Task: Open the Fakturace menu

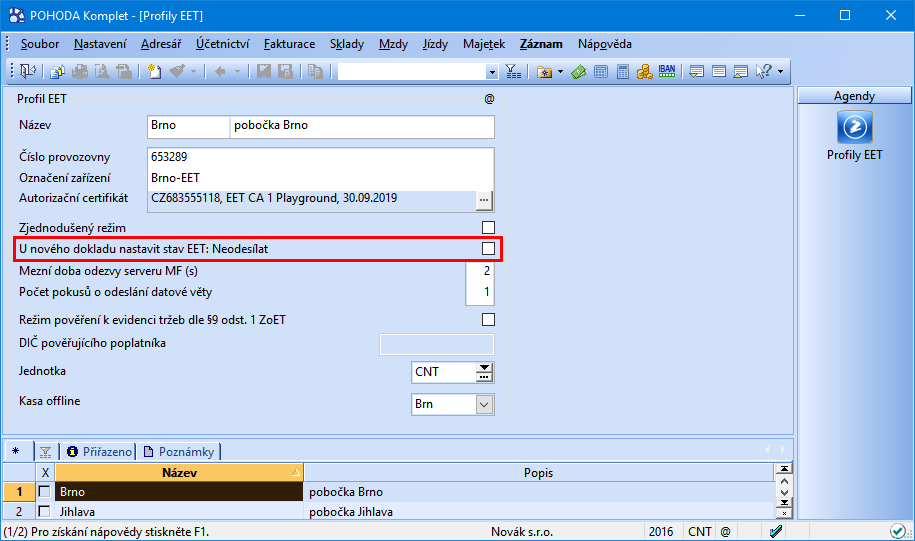Action: [289, 44]
